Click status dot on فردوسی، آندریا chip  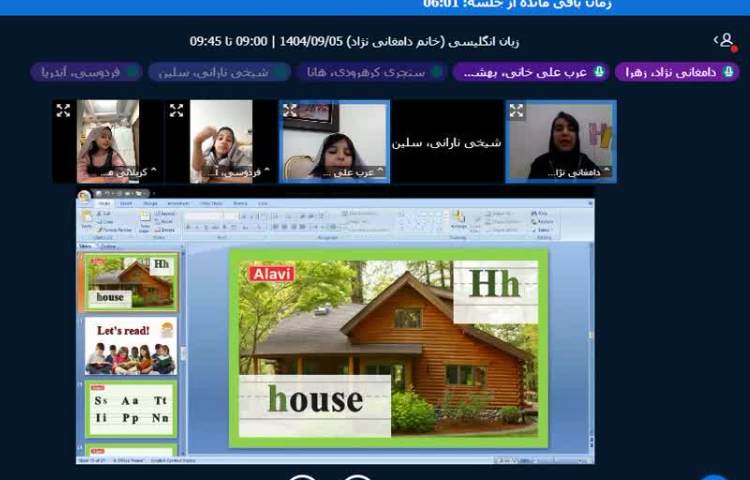132,72
